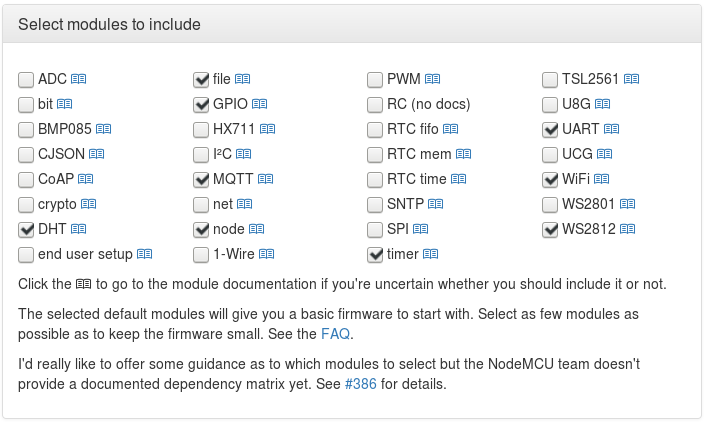
Task: Check the crypto module checkbox
Action: coord(26,204)
